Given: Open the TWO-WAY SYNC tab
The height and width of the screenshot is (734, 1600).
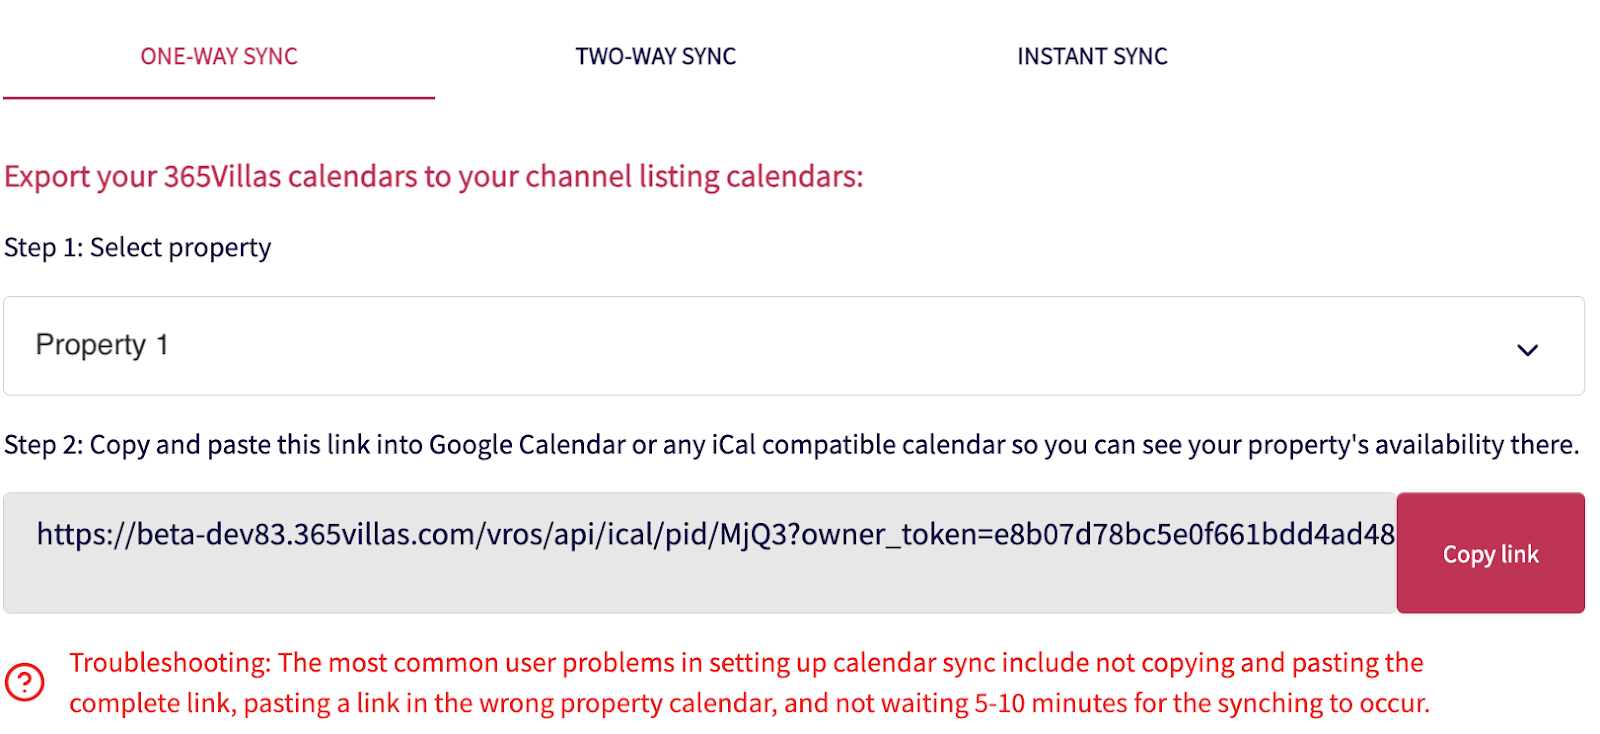Looking at the screenshot, I should [655, 57].
